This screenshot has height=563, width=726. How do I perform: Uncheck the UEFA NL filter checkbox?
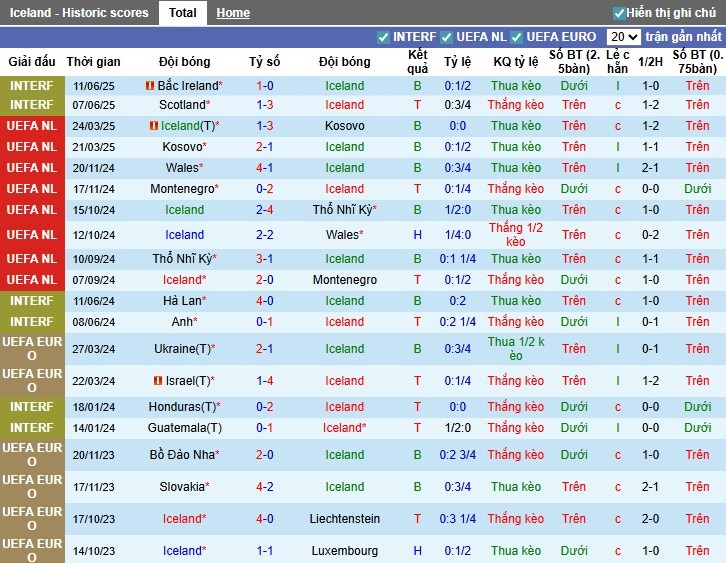pos(448,37)
